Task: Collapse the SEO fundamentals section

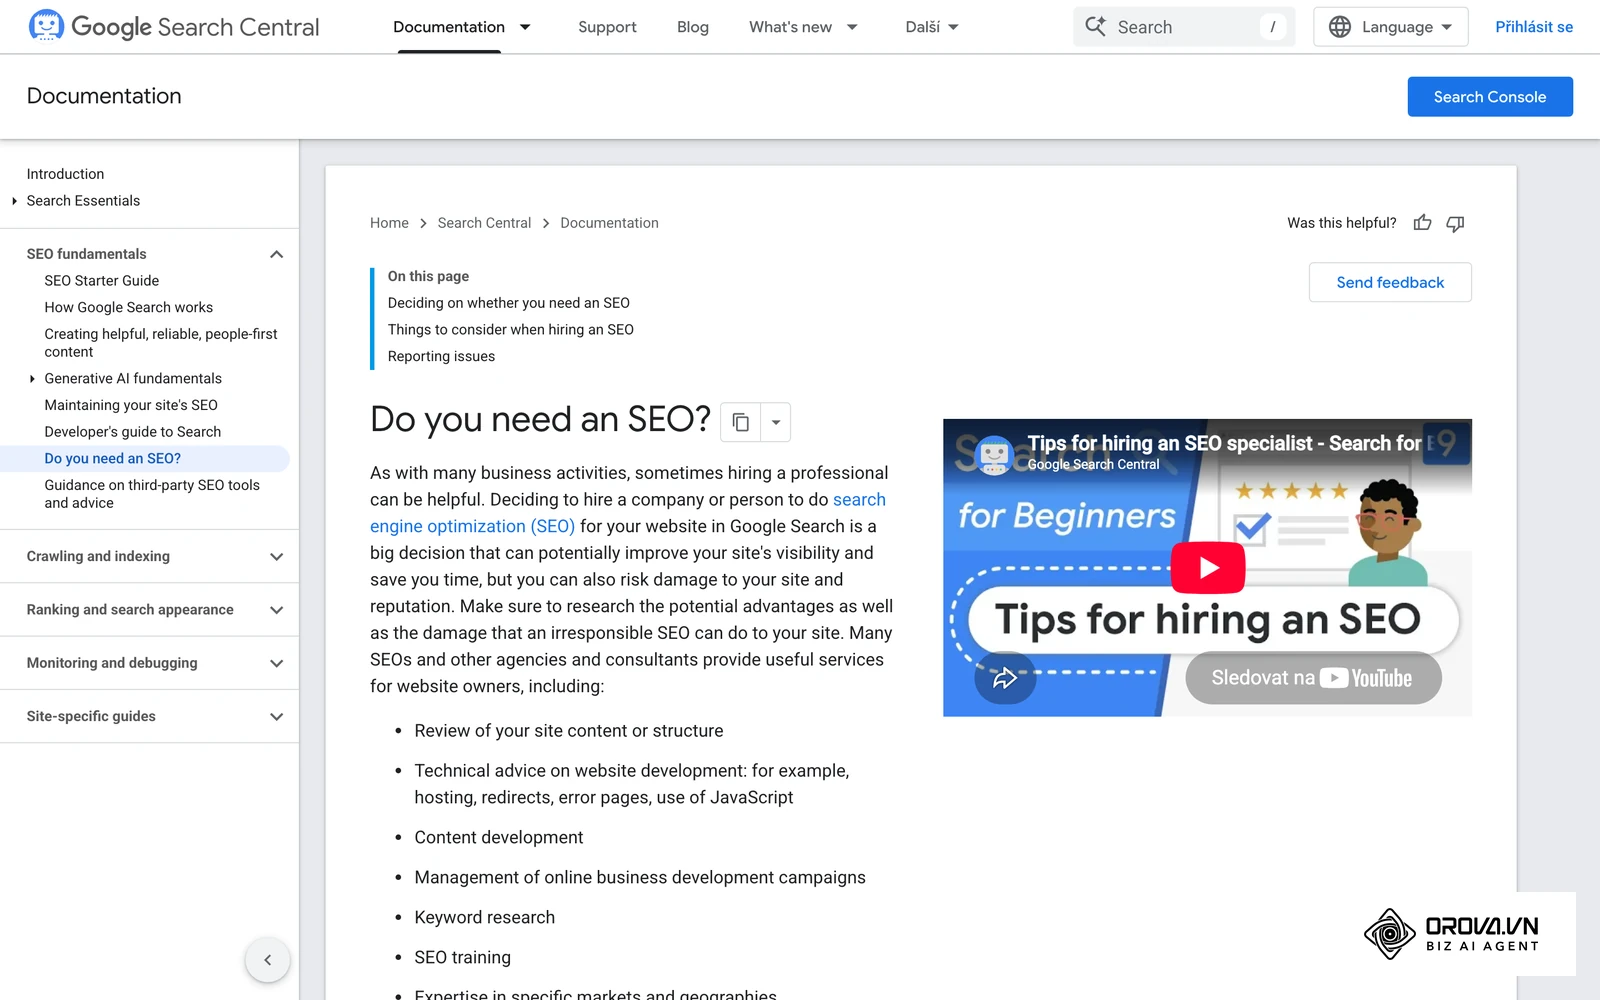Action: 277,254
